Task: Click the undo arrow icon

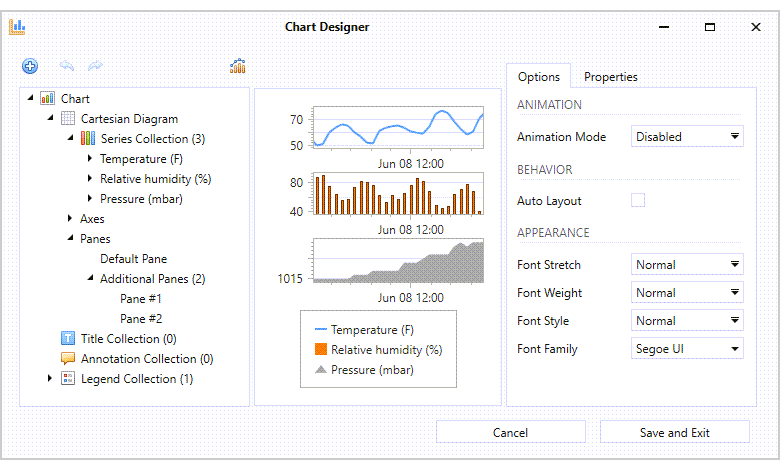Action: (67, 66)
